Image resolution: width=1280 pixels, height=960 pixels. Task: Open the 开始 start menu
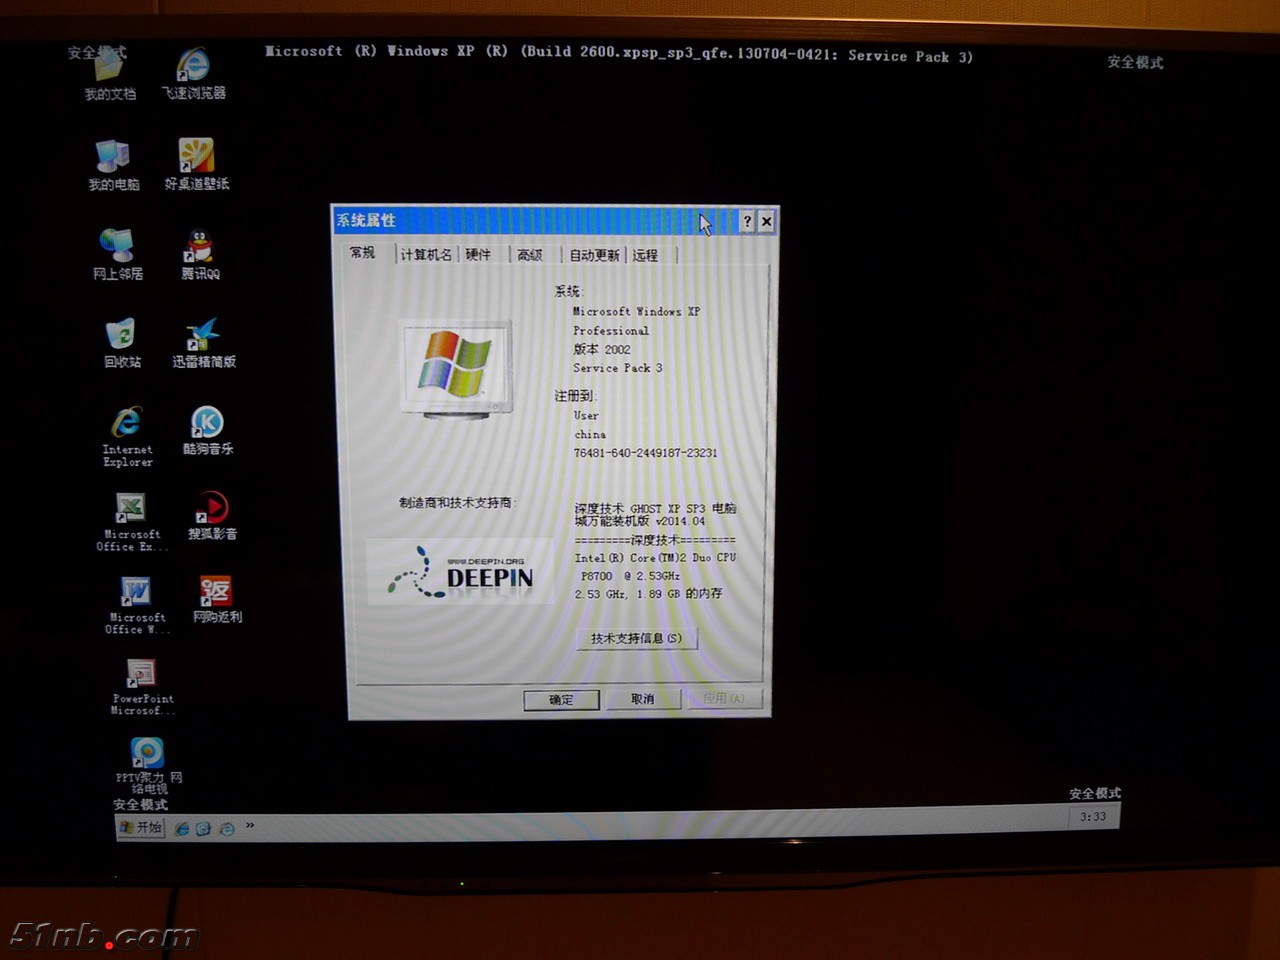(x=140, y=827)
